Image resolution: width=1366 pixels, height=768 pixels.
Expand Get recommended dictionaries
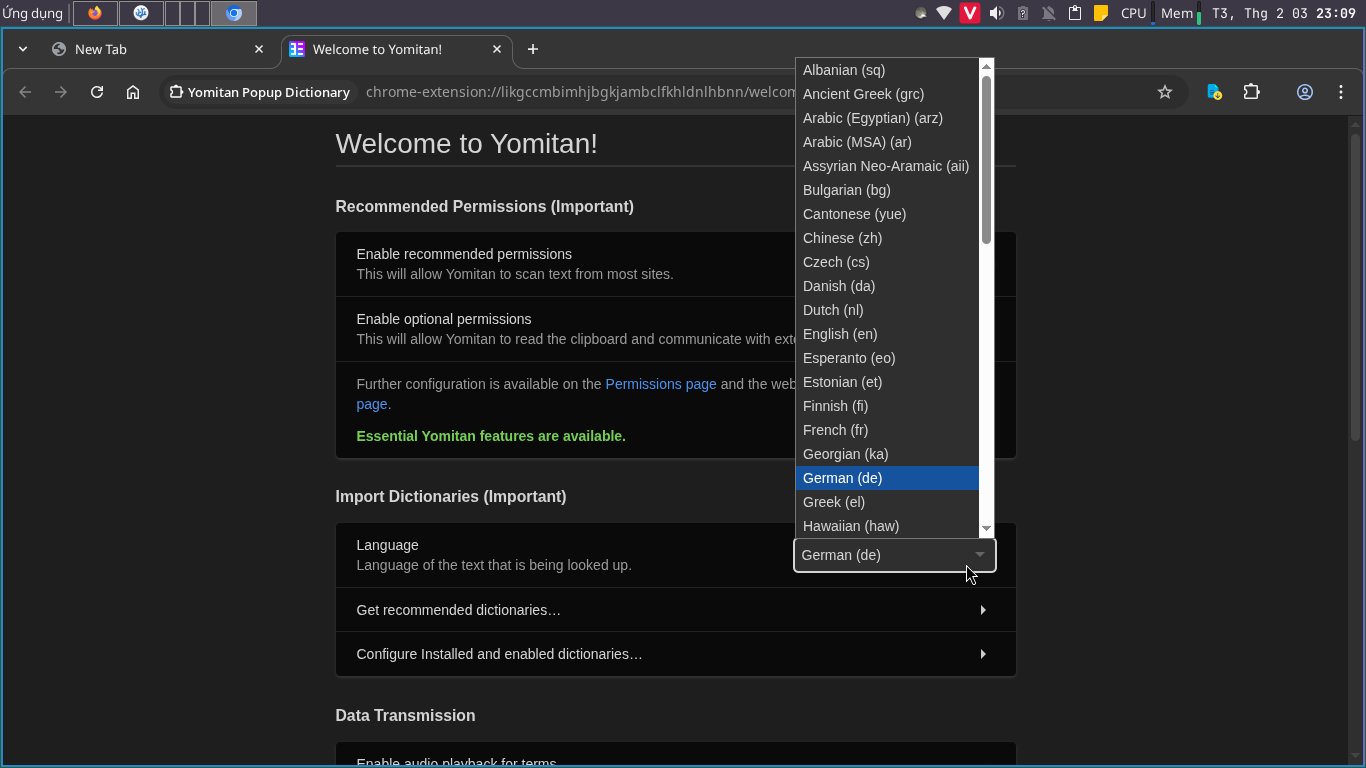[x=675, y=610]
